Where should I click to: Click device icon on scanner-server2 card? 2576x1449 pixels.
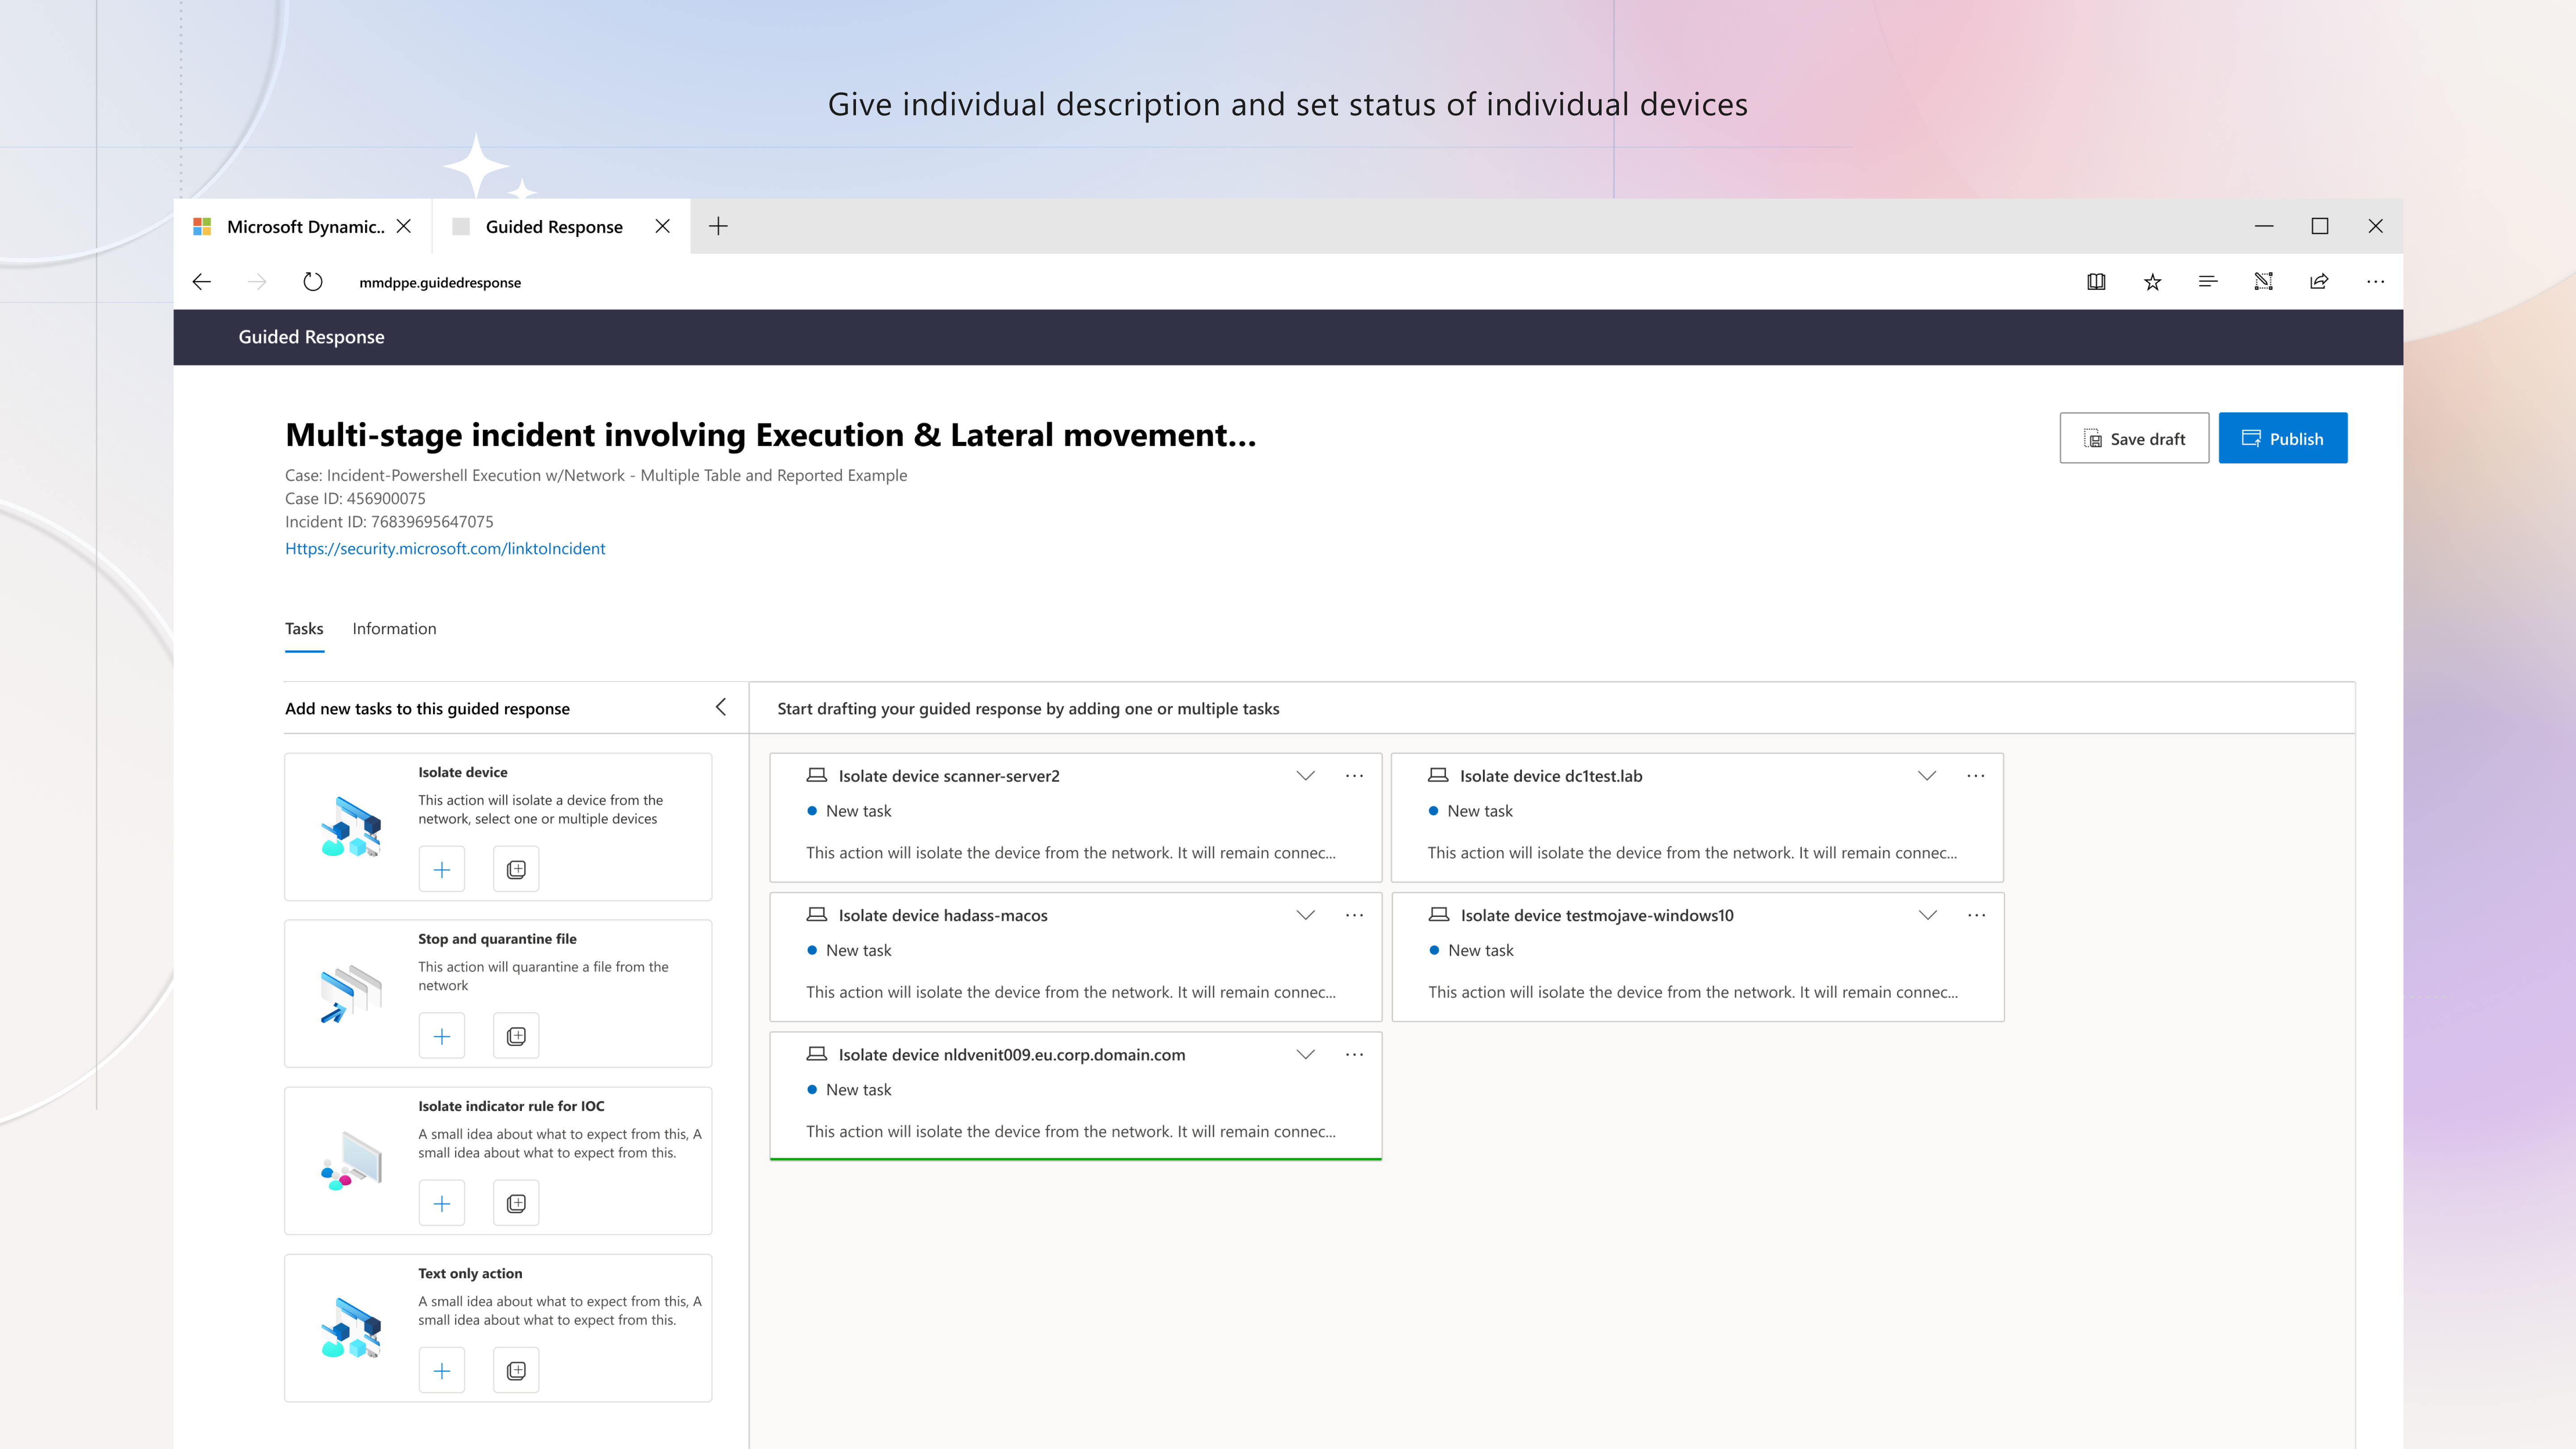coord(816,775)
